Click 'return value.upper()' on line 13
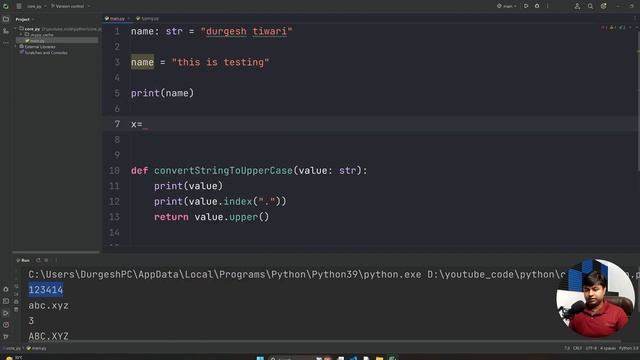 [211, 217]
